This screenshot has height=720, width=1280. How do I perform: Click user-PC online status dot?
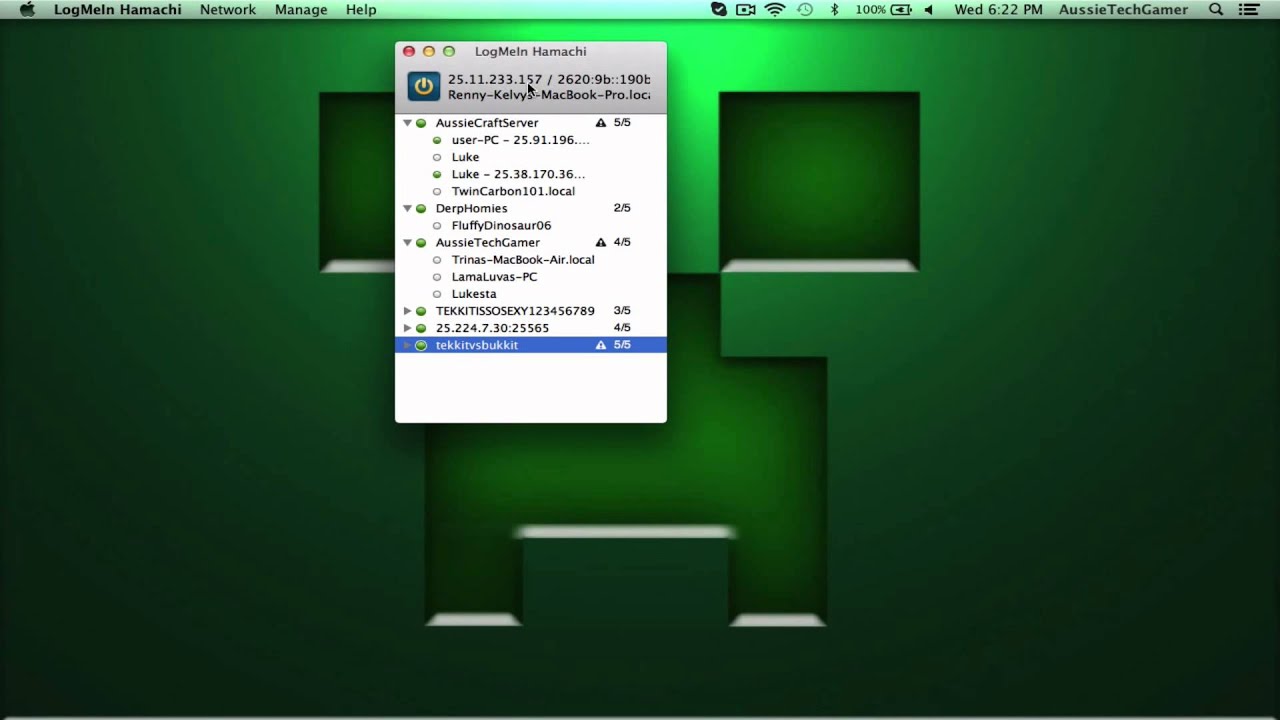[x=437, y=140]
